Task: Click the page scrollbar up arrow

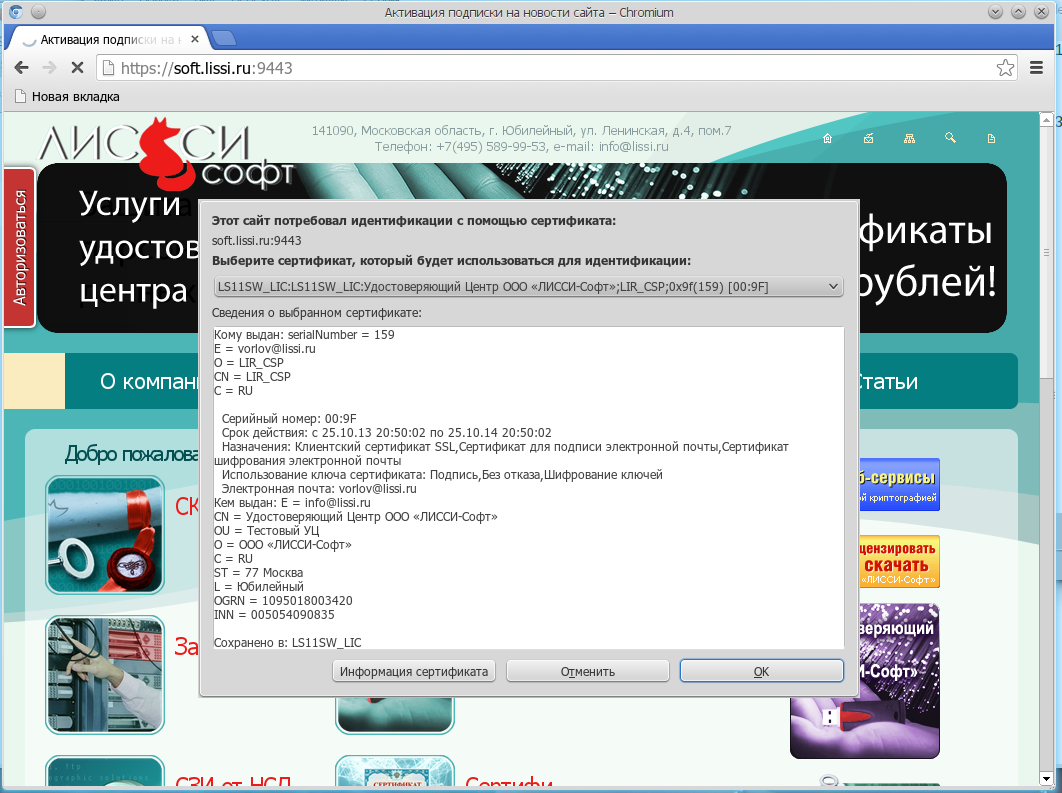Action: 1046,119
